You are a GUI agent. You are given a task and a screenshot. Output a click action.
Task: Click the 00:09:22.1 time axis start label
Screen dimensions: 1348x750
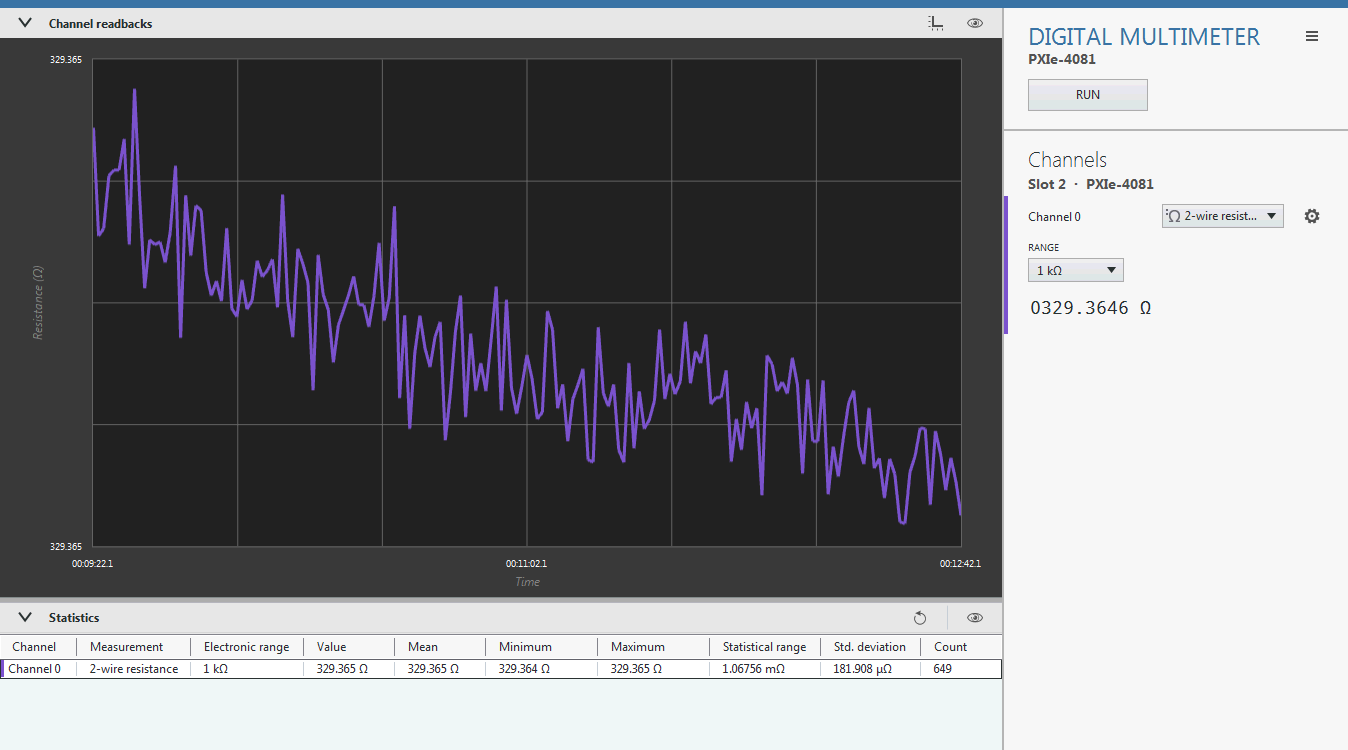92,563
